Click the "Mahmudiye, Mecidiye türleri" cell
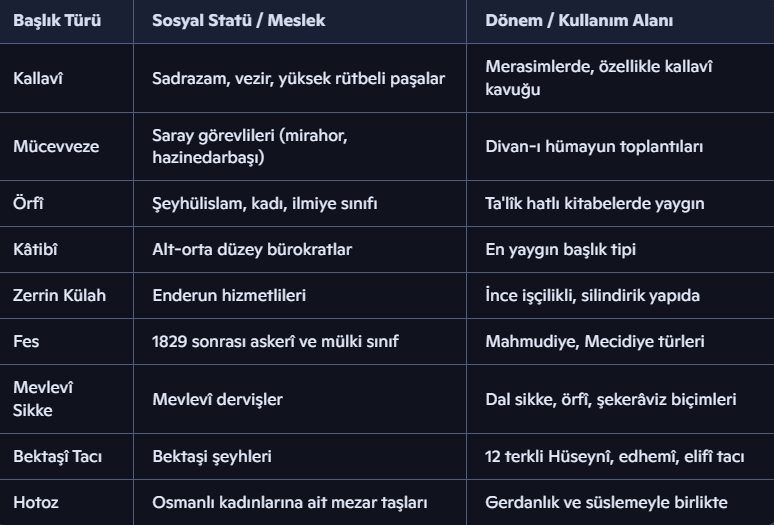 [x=594, y=341]
